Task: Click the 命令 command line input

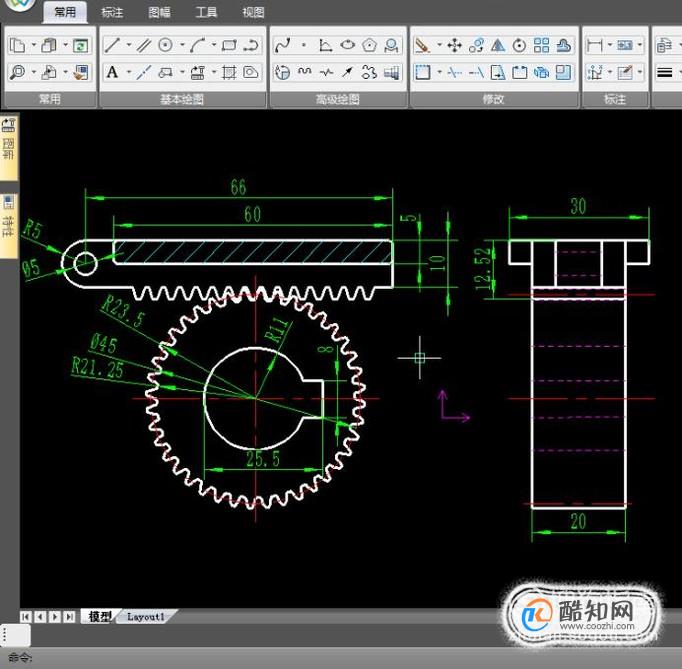Action: [x=341, y=658]
